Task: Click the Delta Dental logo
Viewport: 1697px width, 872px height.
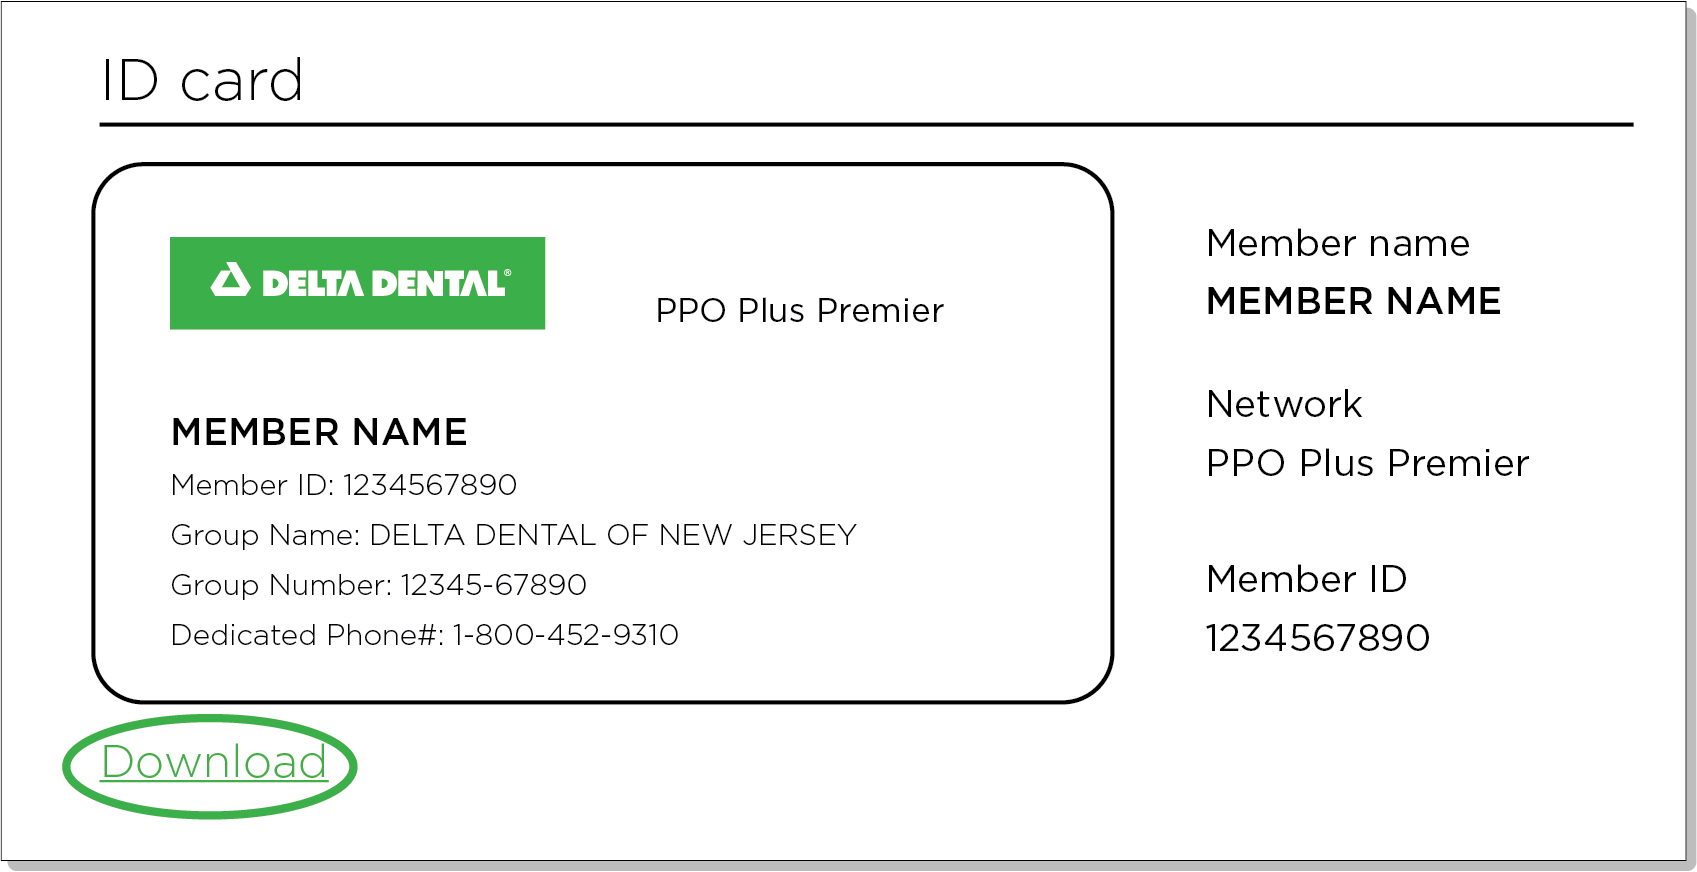Action: coord(357,283)
